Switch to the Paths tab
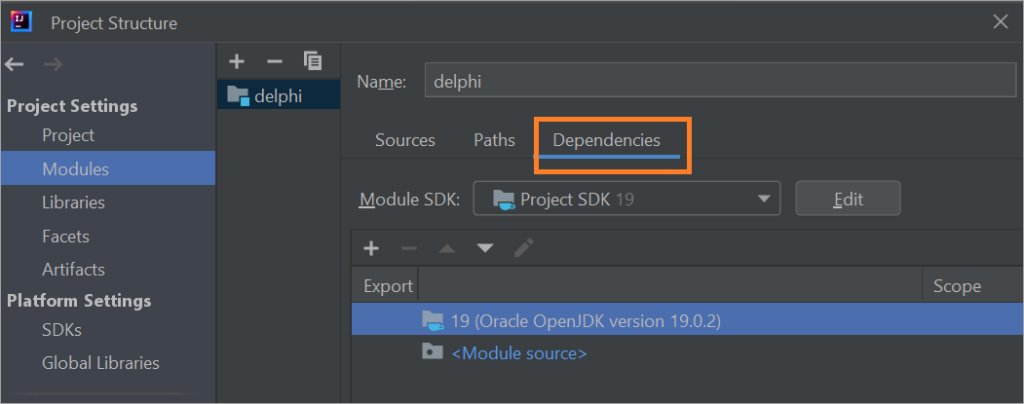The height and width of the screenshot is (404, 1024). 494,140
